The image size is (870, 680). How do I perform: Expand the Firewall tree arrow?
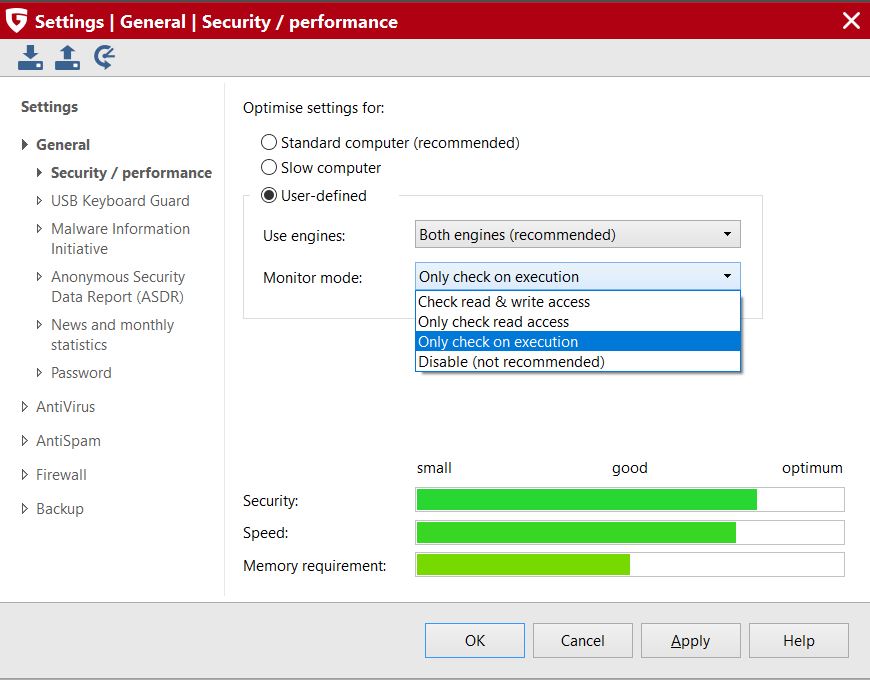25,475
